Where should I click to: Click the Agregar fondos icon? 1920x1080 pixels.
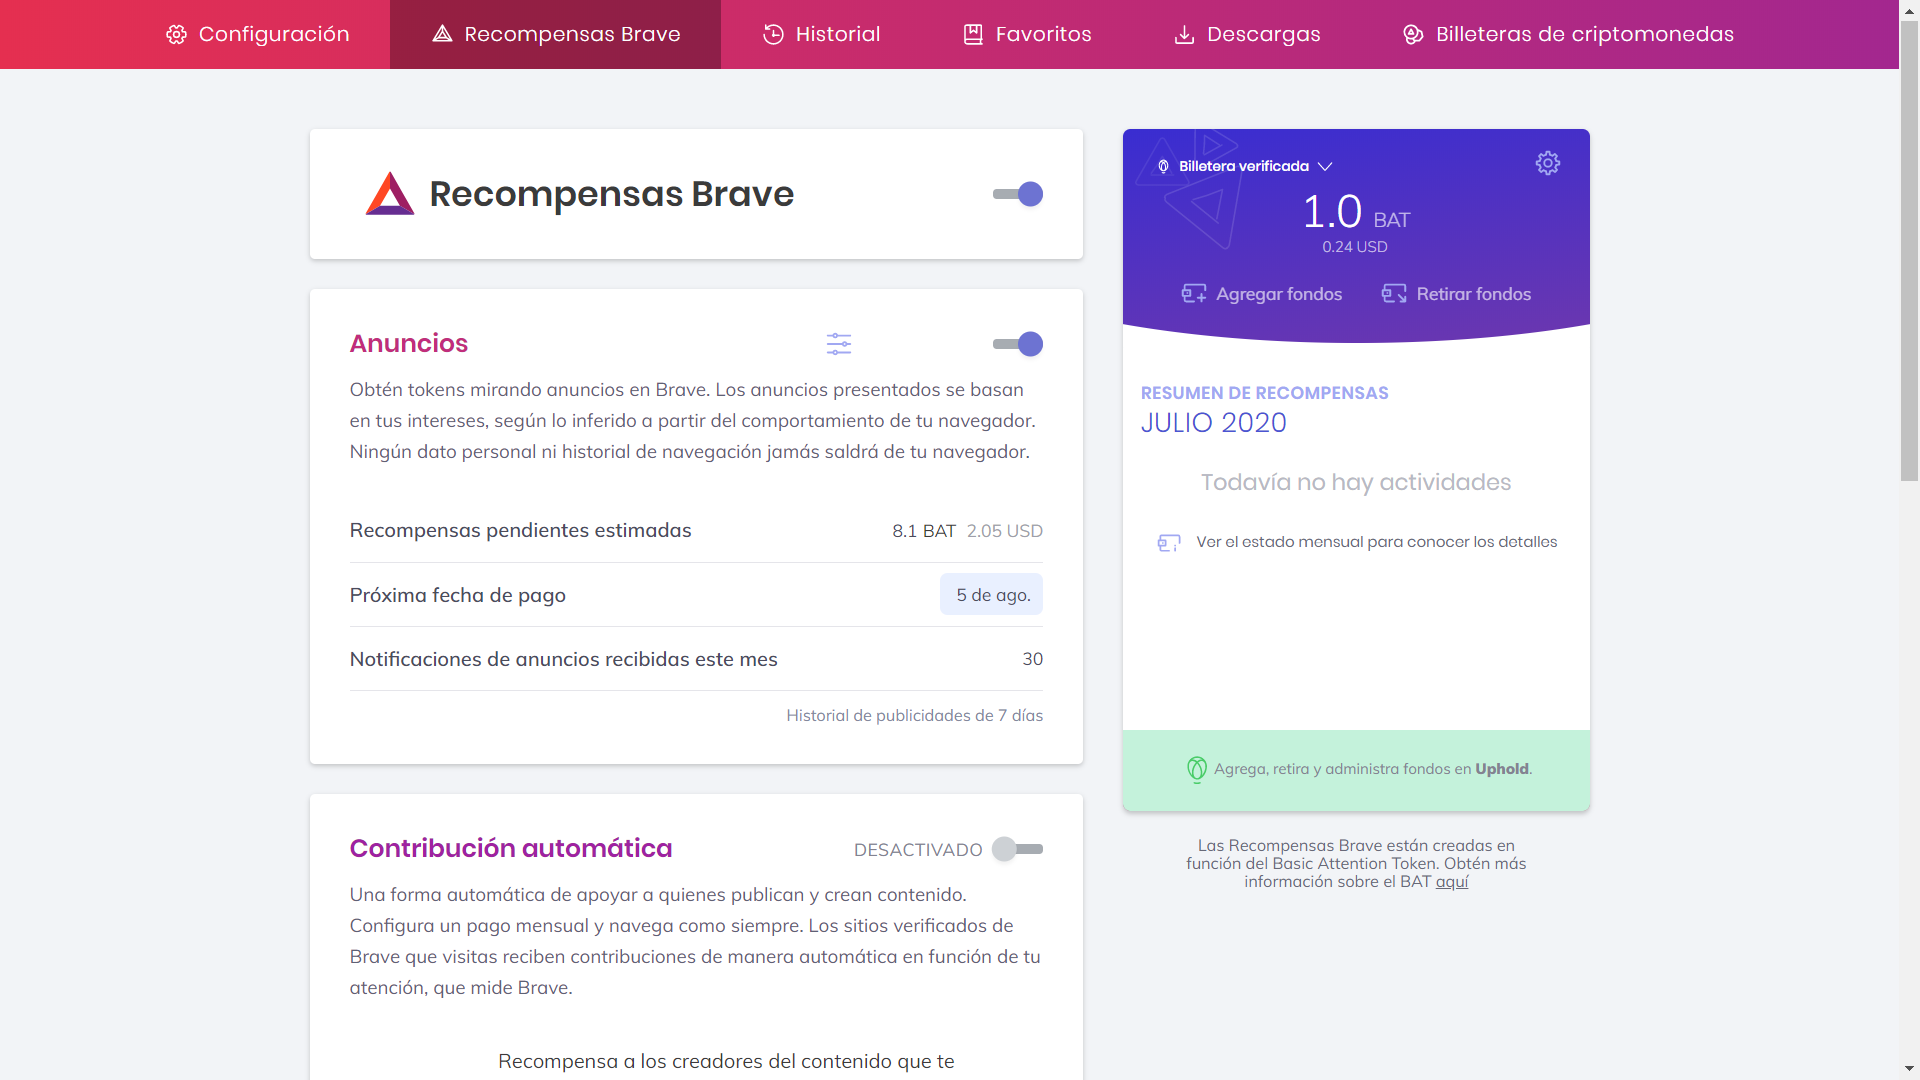coord(1194,294)
